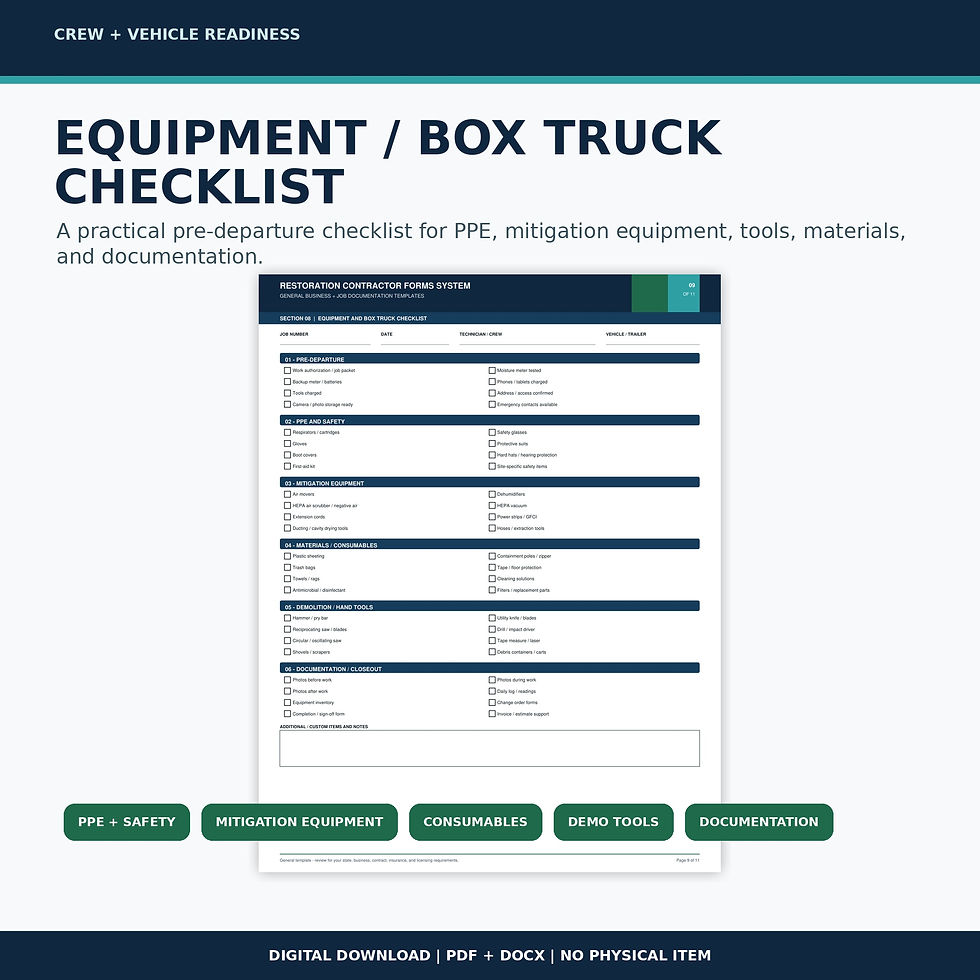The width and height of the screenshot is (980, 980).
Task: Click the Additional custom items notes box
Action: [x=489, y=748]
